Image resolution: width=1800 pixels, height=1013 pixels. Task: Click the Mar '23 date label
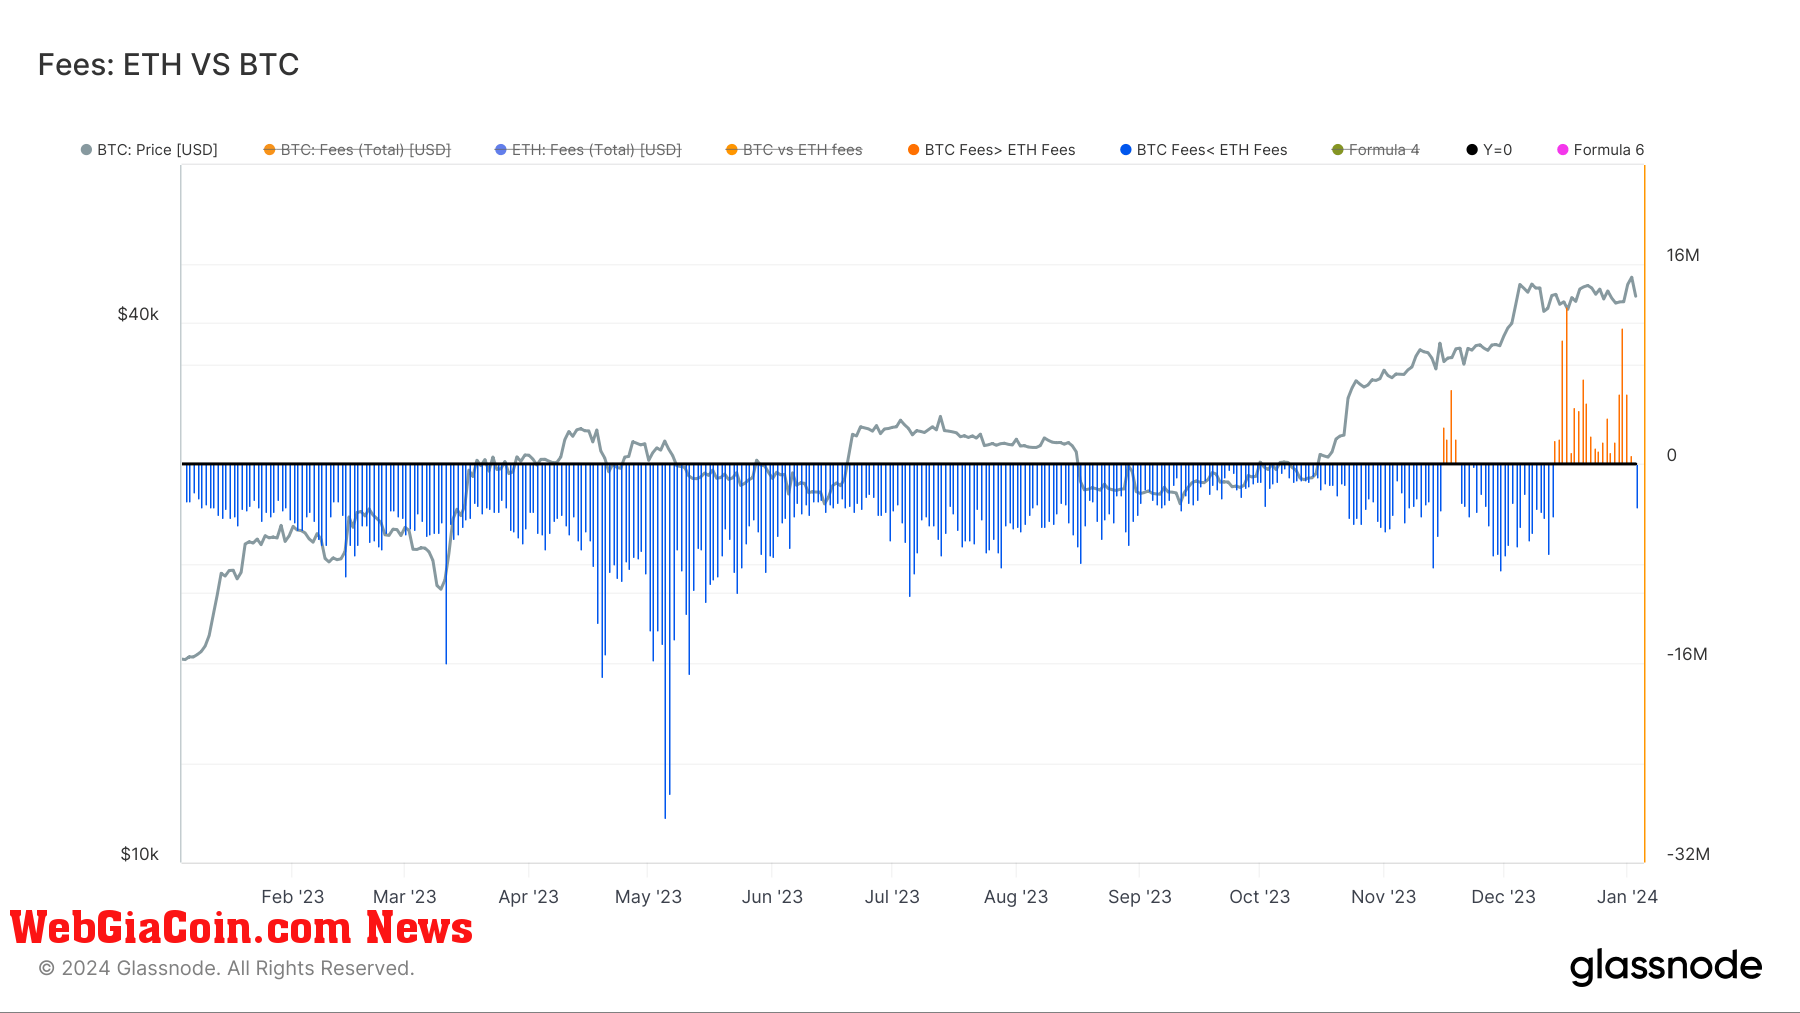tap(404, 897)
